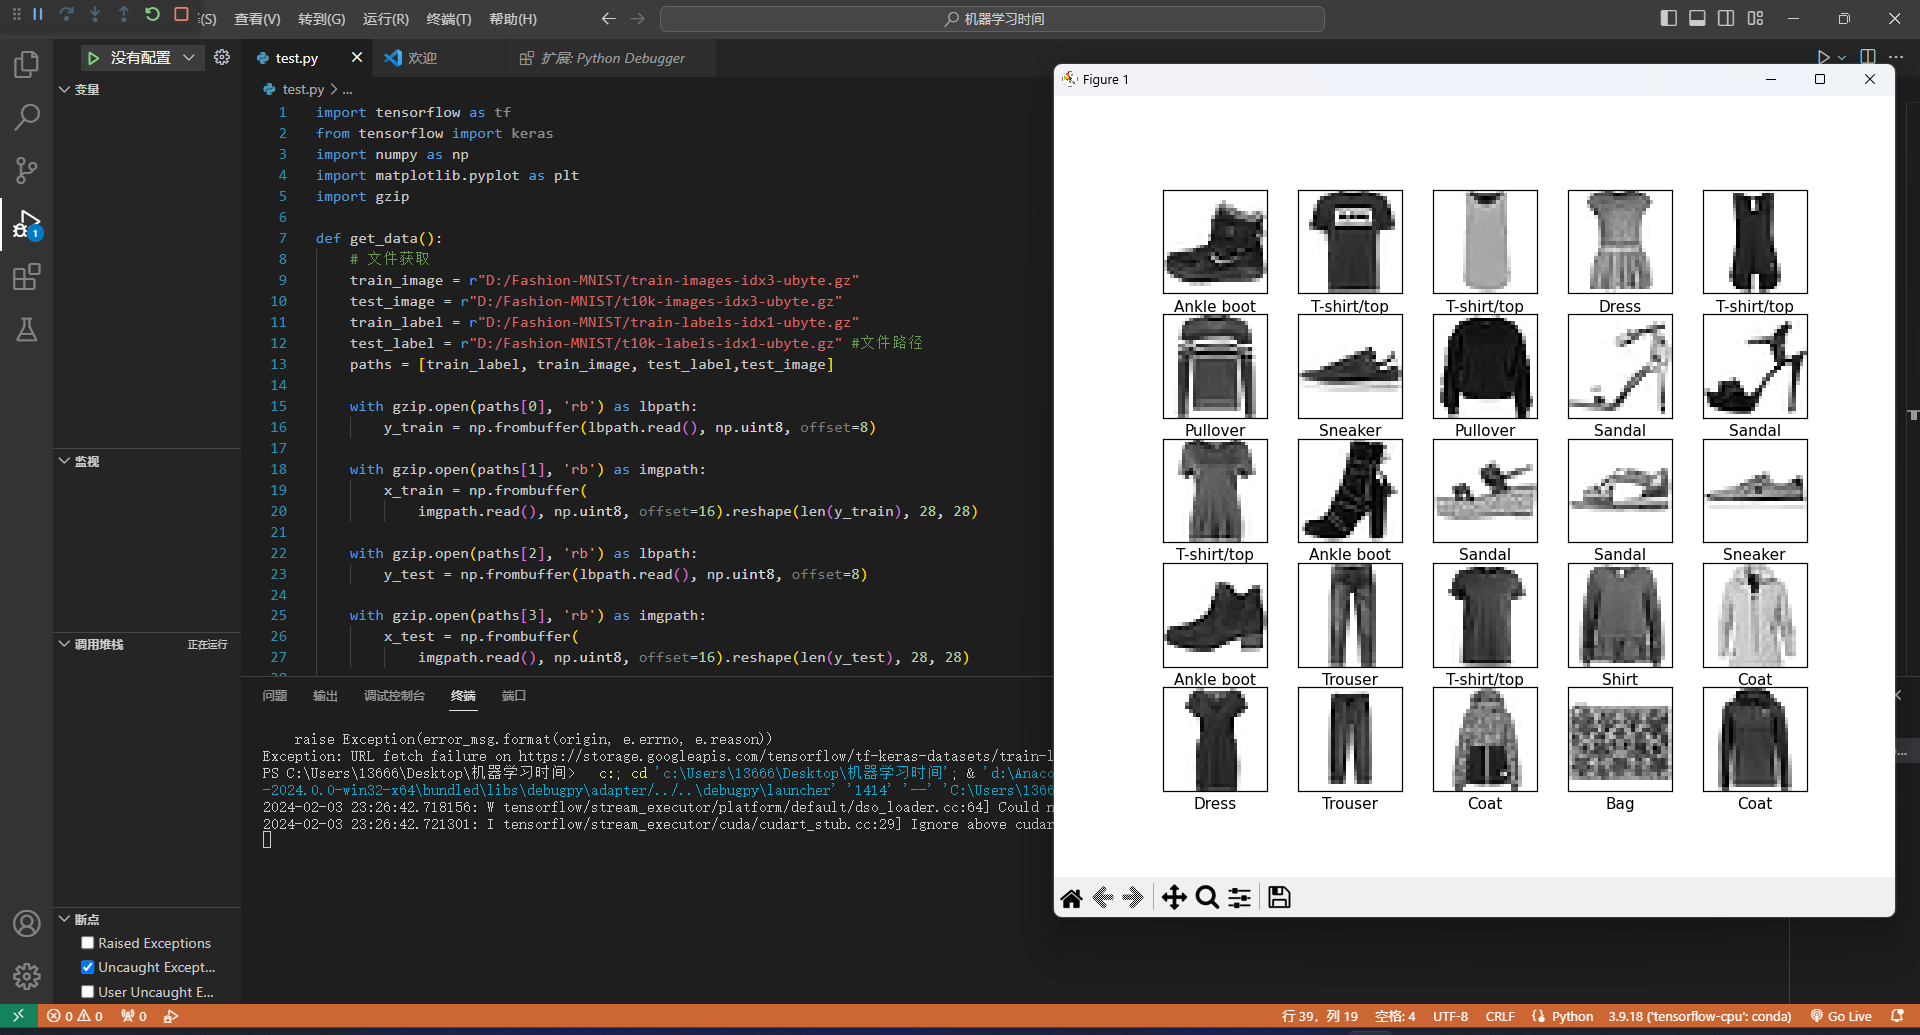
Task: Switch to the test.py editor tab
Action: 297,58
